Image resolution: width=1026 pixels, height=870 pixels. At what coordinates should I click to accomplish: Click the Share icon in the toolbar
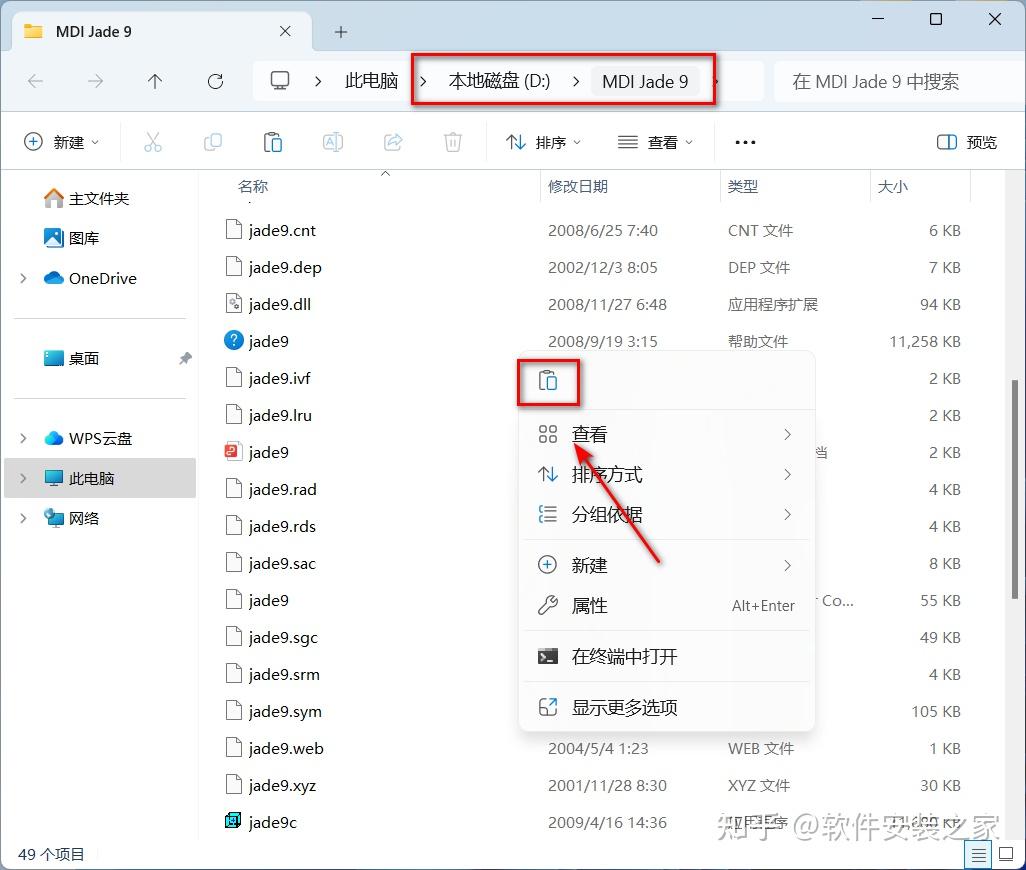pyautogui.click(x=392, y=142)
